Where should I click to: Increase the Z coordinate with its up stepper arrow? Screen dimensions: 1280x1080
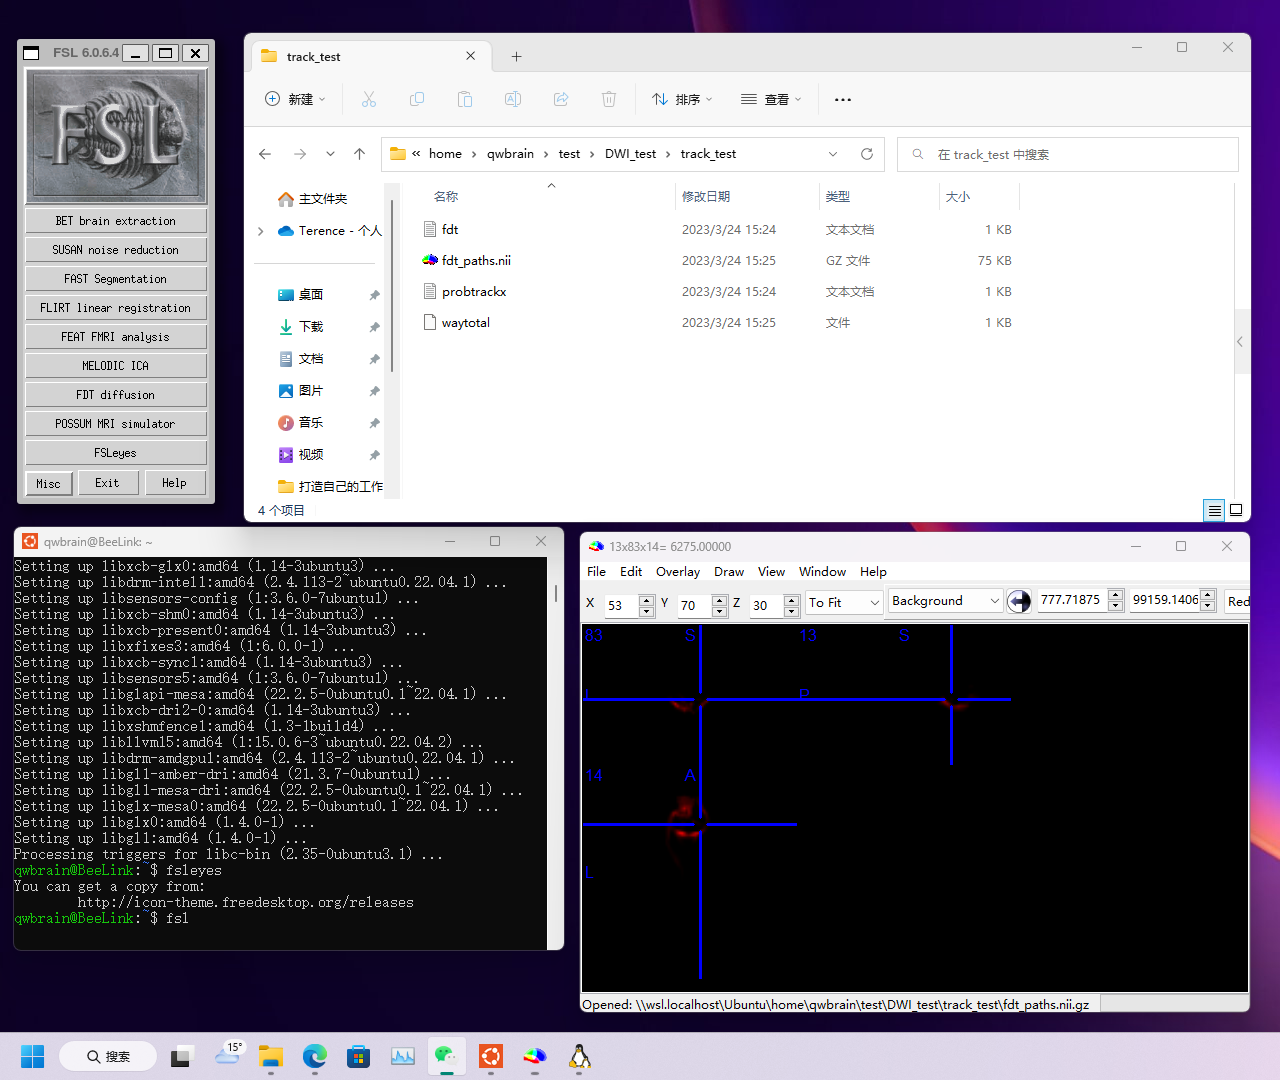click(790, 595)
